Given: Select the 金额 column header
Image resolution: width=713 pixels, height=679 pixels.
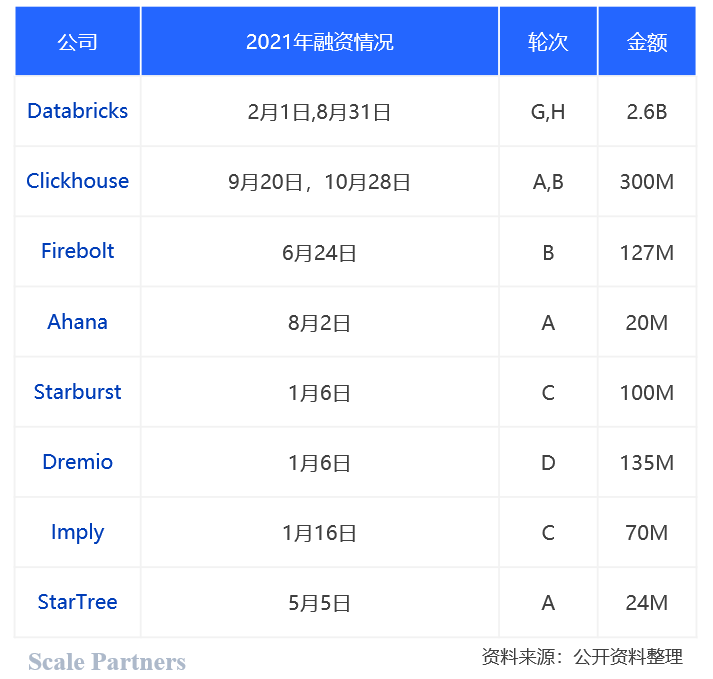Looking at the screenshot, I should tap(647, 42).
